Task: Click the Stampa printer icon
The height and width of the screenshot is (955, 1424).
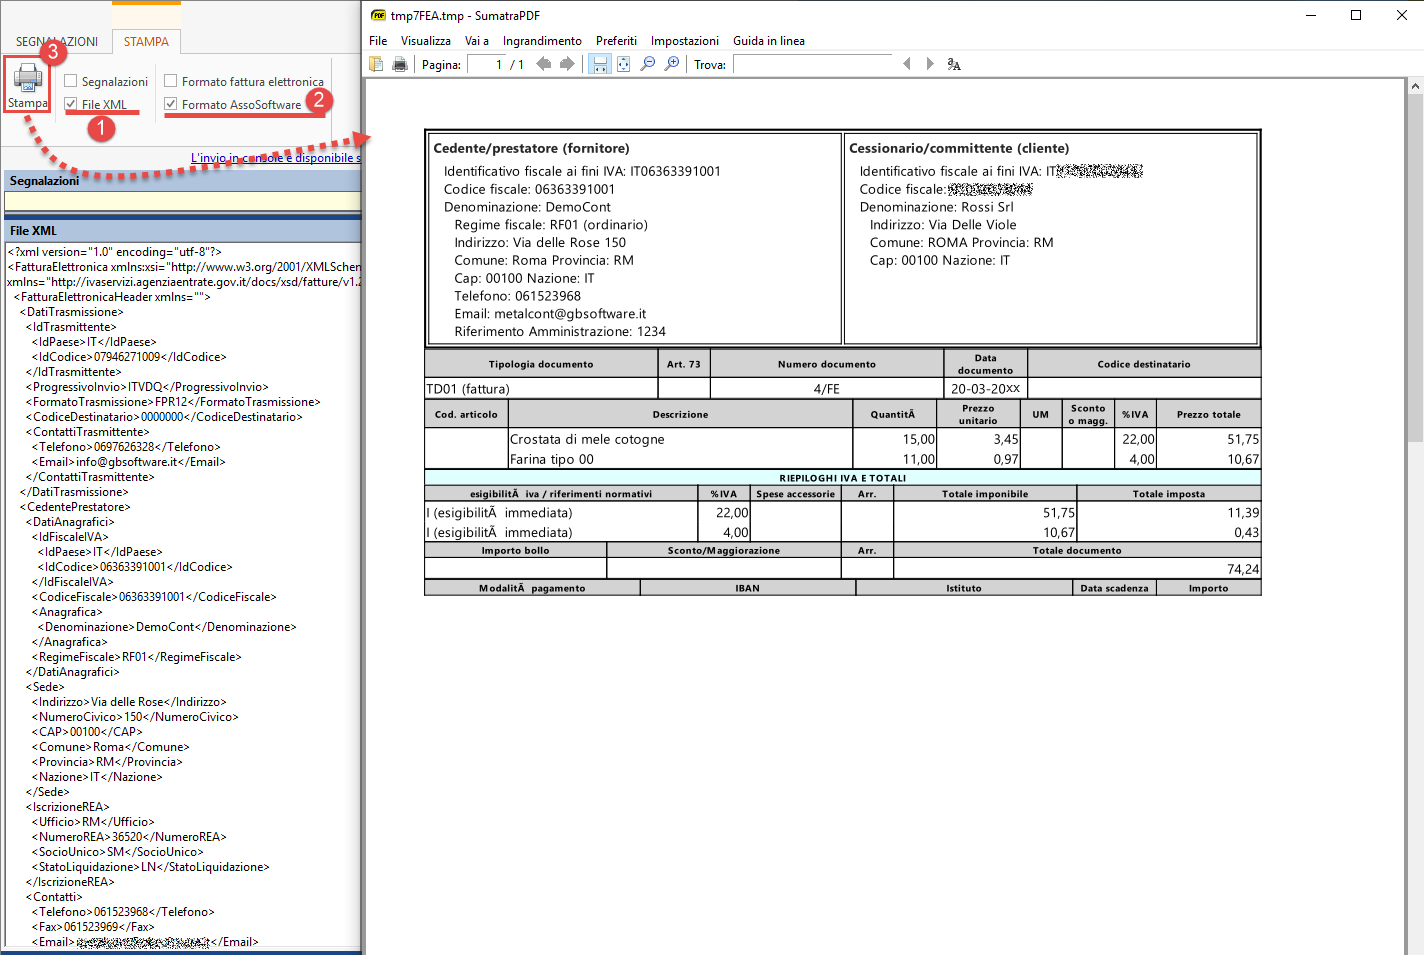Action: click(28, 78)
